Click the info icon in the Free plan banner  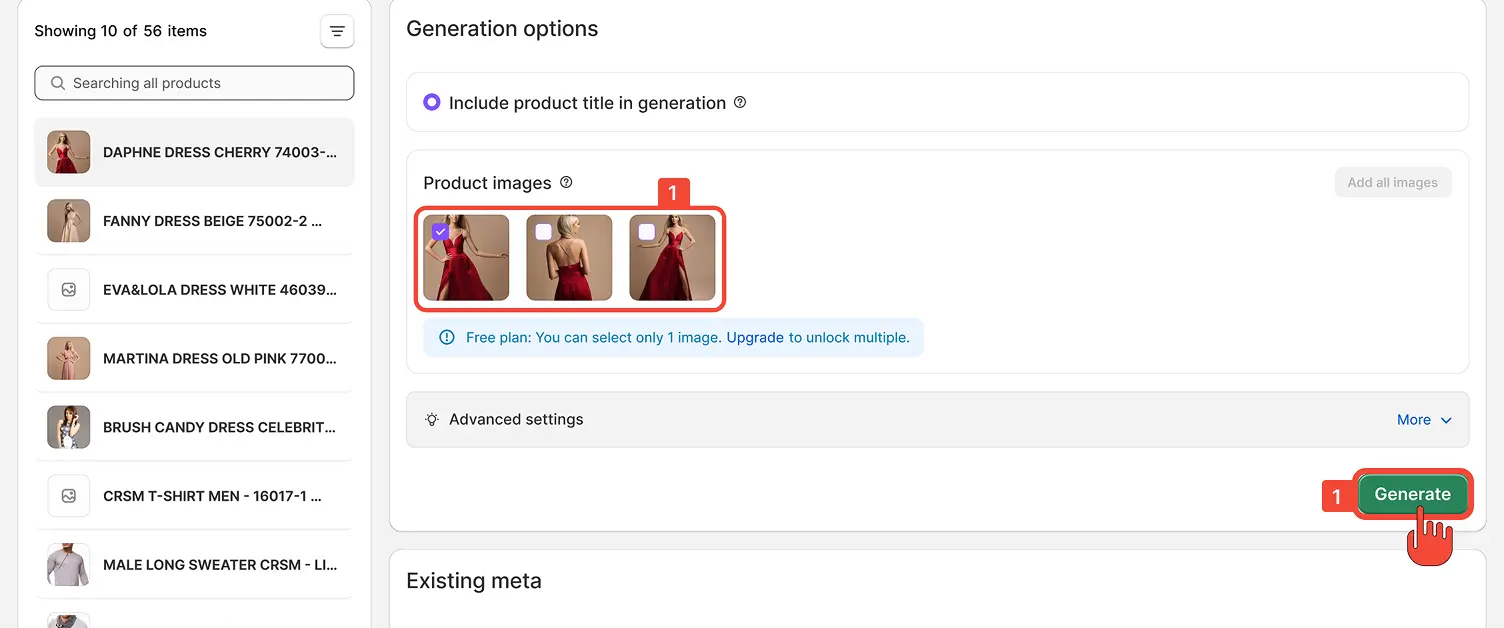(446, 337)
